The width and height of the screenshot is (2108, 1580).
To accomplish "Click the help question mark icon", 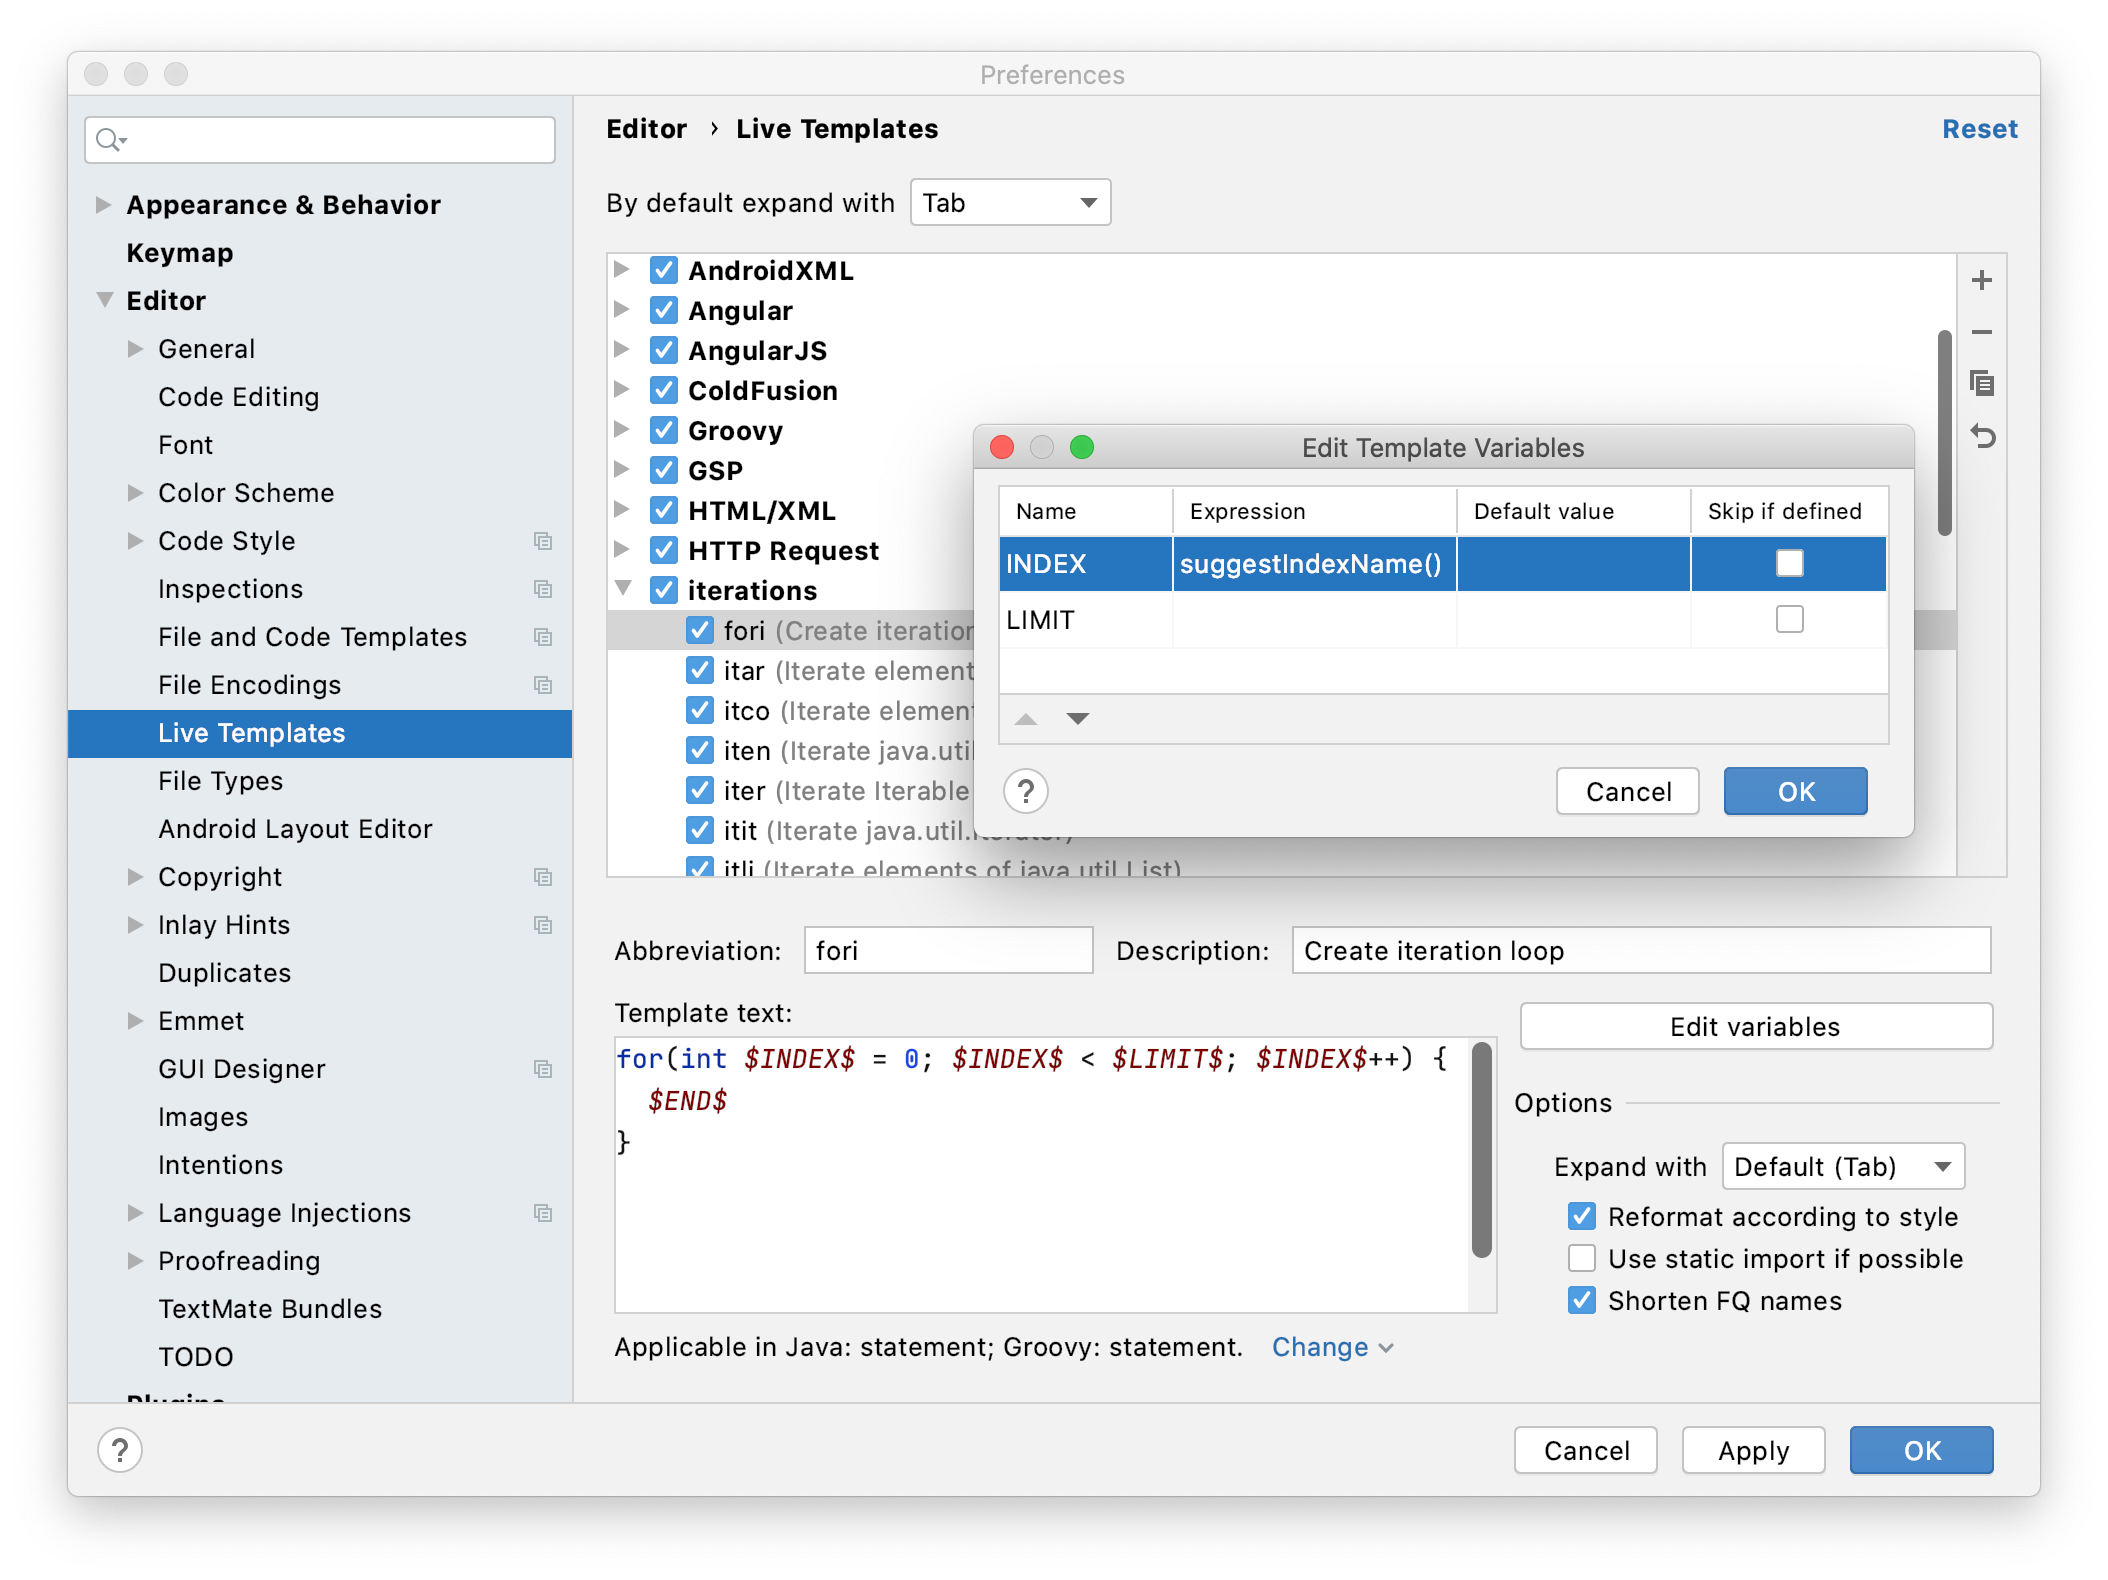I will click(x=1026, y=790).
